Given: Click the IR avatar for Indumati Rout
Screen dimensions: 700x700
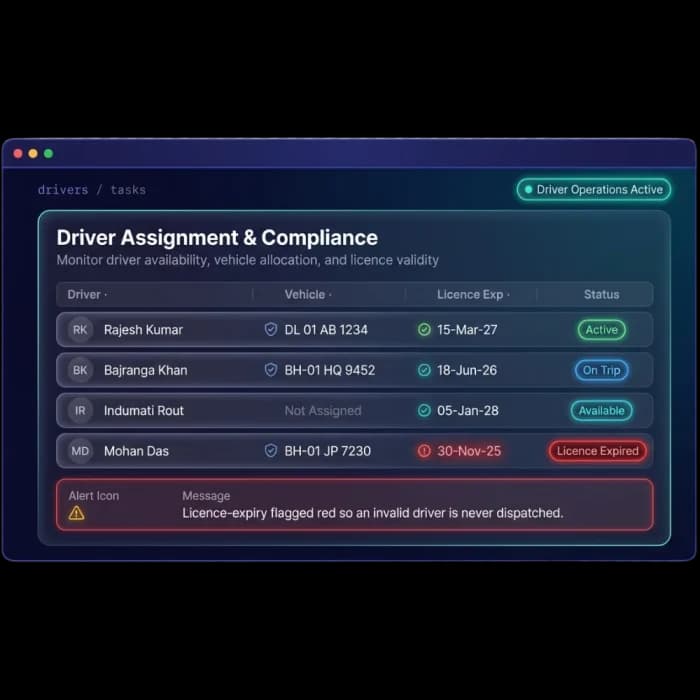Looking at the screenshot, I should (80, 411).
